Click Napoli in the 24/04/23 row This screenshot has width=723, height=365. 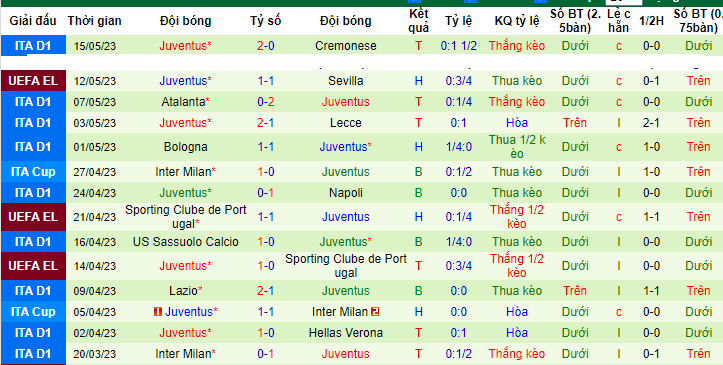pos(346,193)
